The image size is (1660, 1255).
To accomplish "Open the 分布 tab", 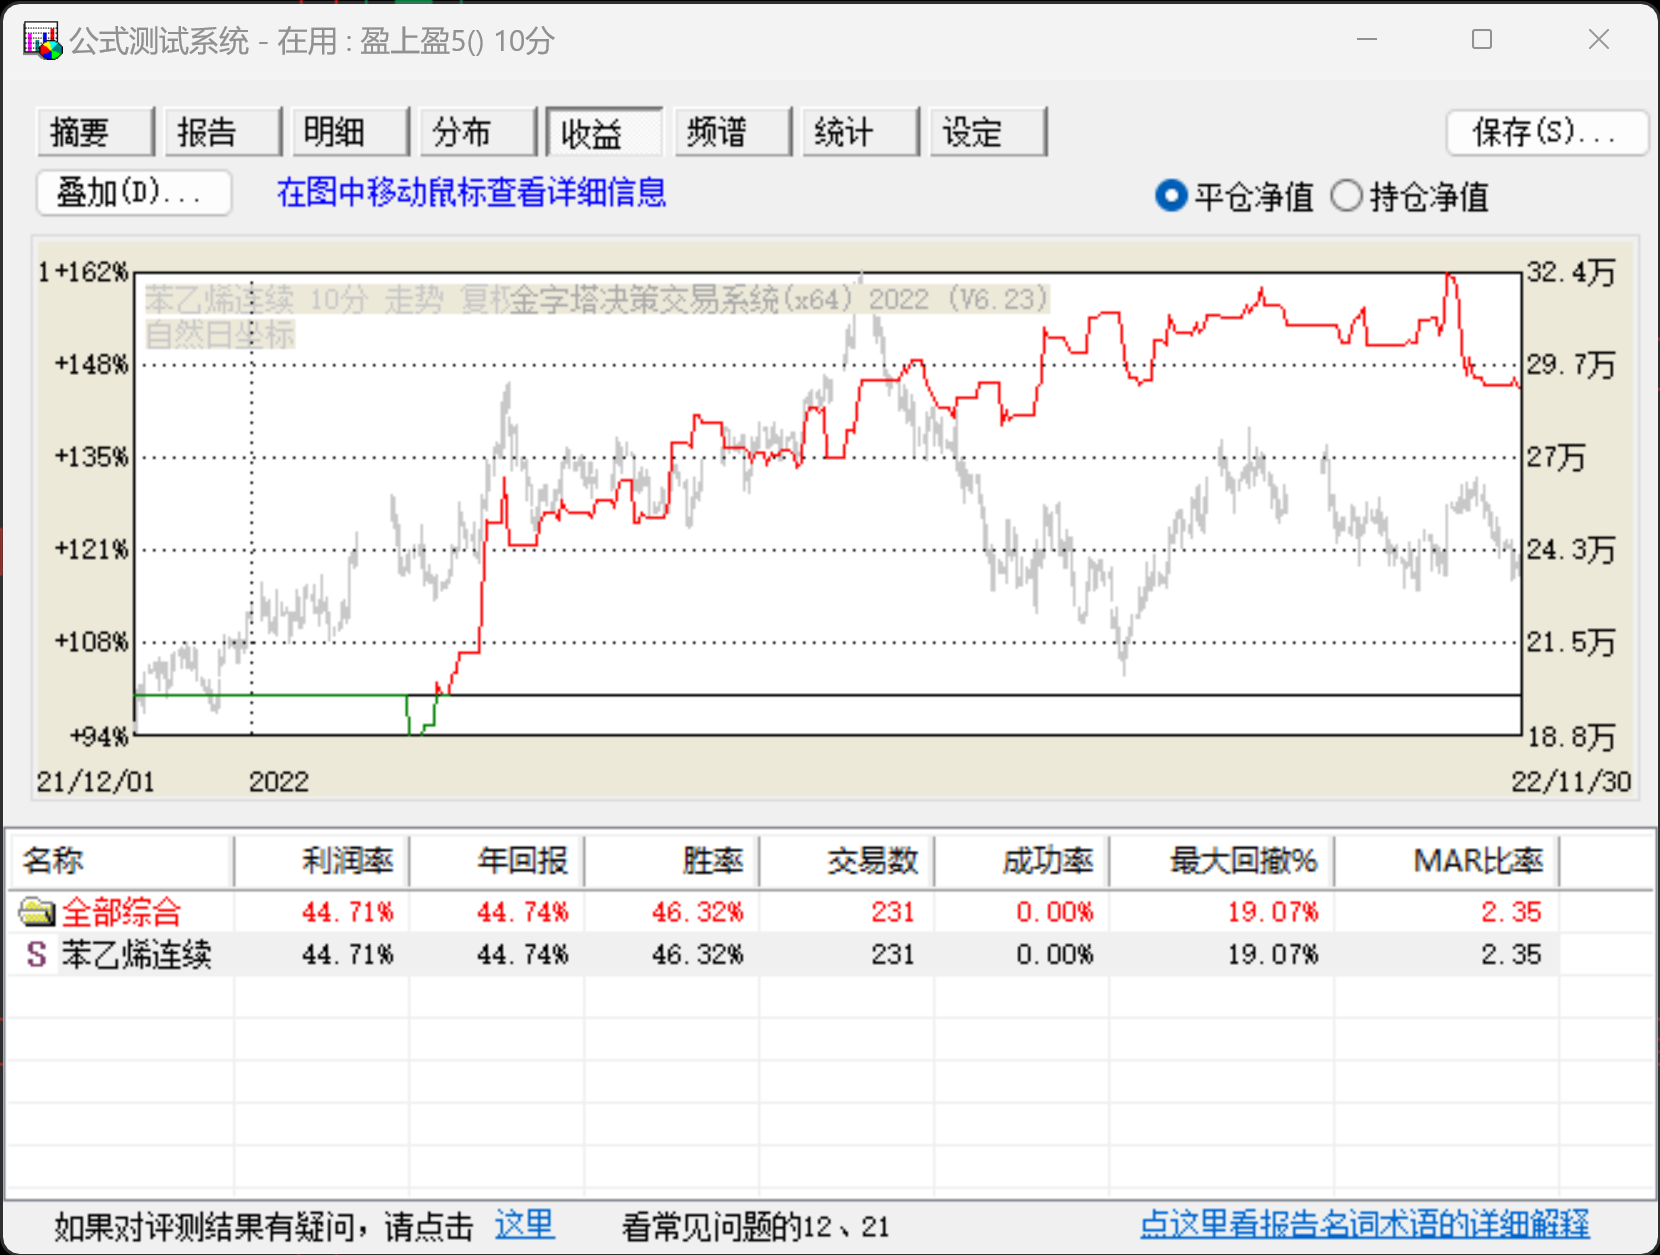I will [477, 132].
